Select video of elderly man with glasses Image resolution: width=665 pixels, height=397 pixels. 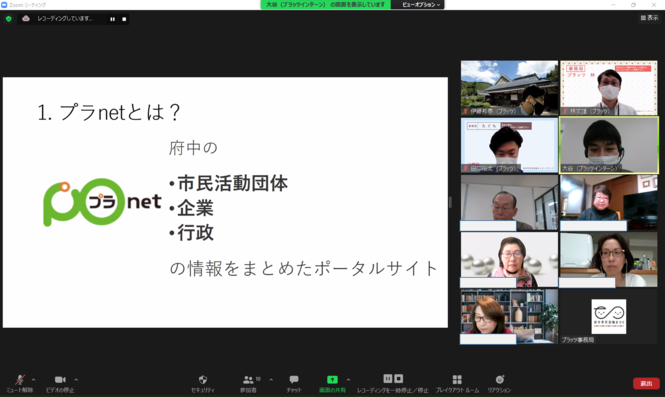(509, 202)
